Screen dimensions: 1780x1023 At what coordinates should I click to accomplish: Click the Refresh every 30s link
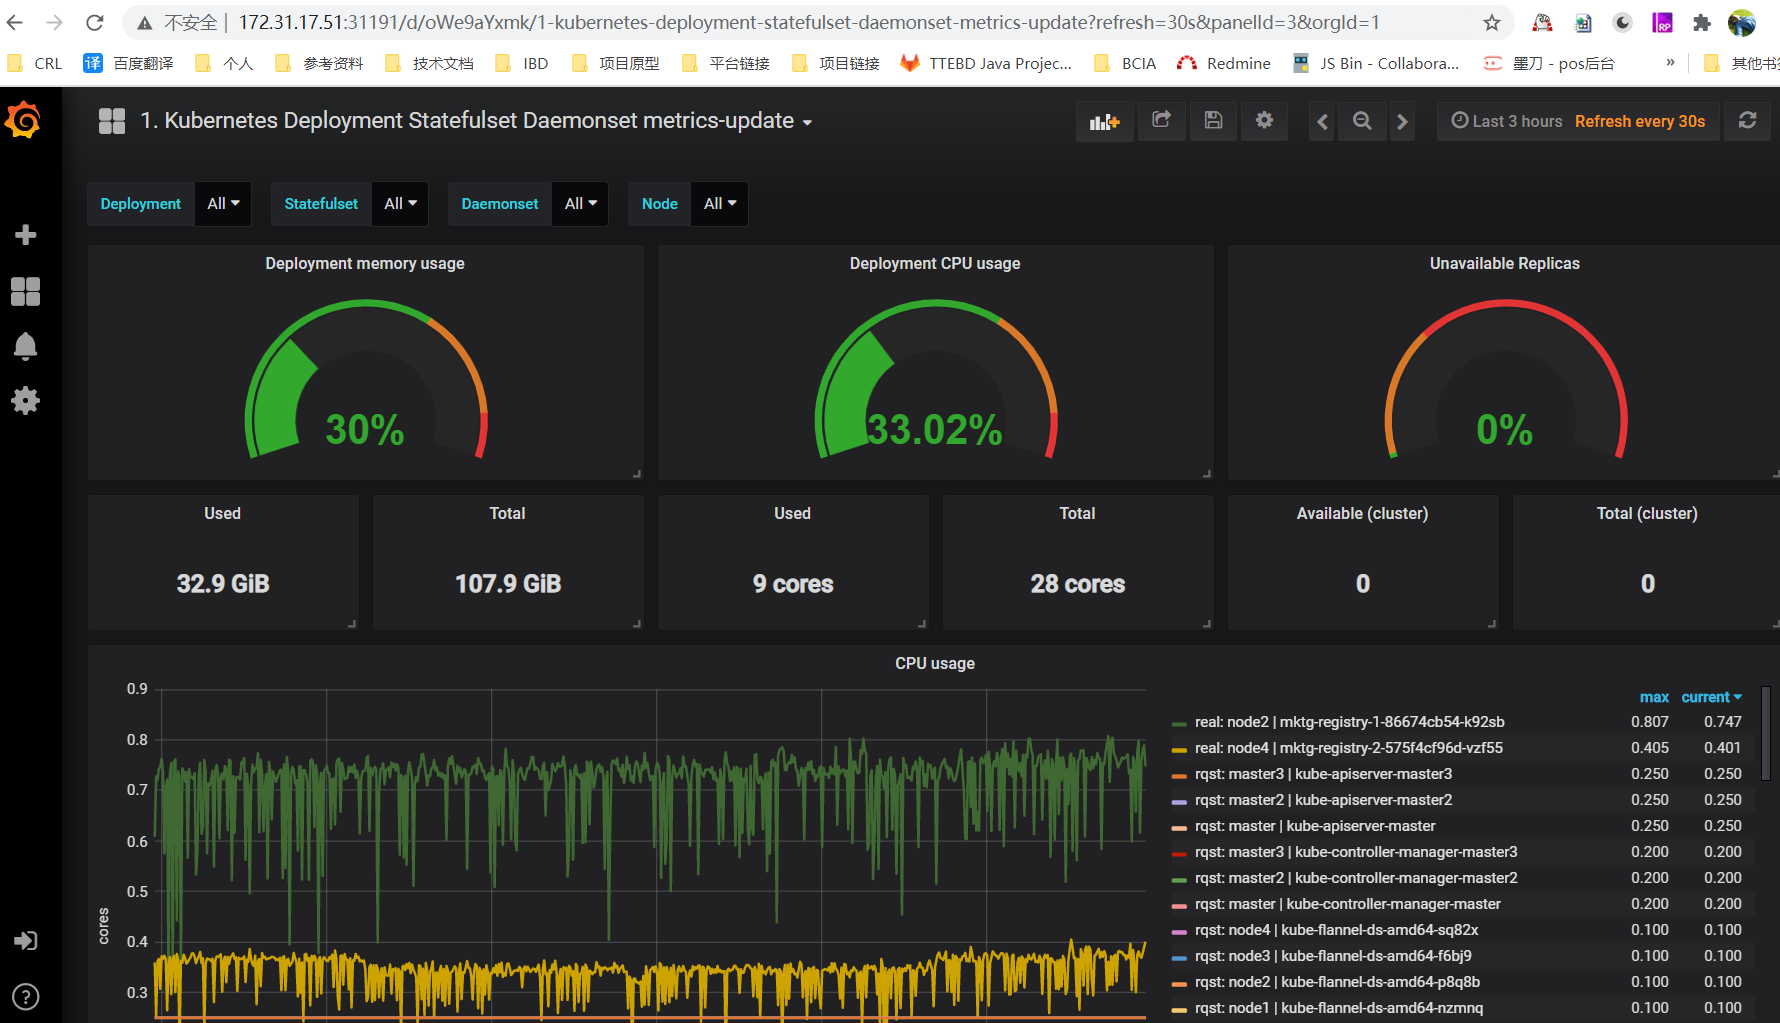1639,120
